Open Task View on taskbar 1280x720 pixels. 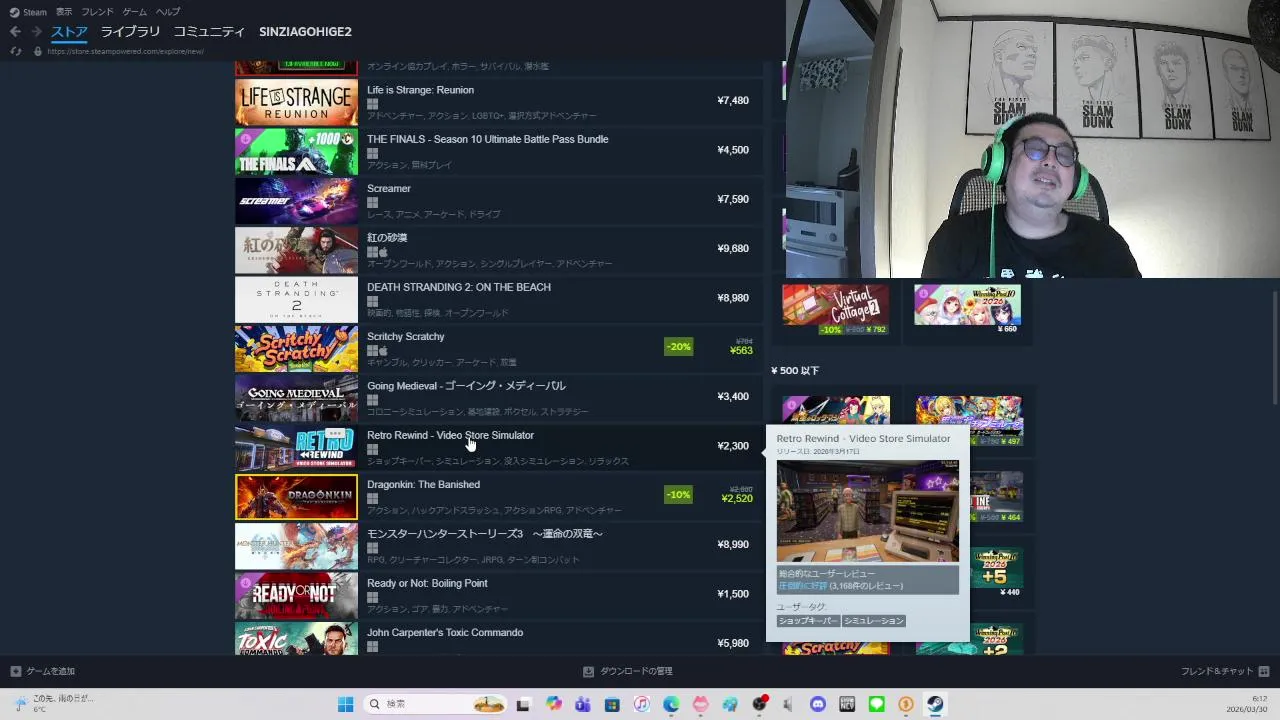click(523, 704)
